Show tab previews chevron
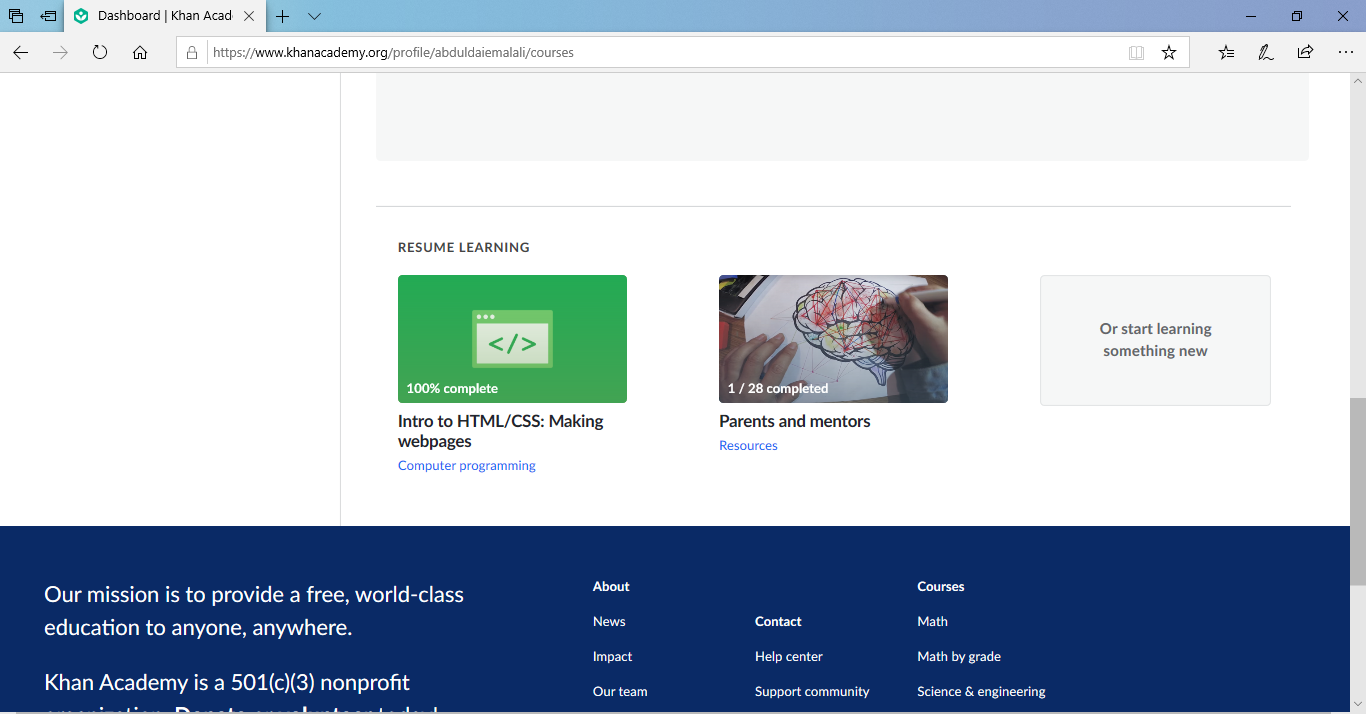Image resolution: width=1366 pixels, height=714 pixels. (314, 16)
